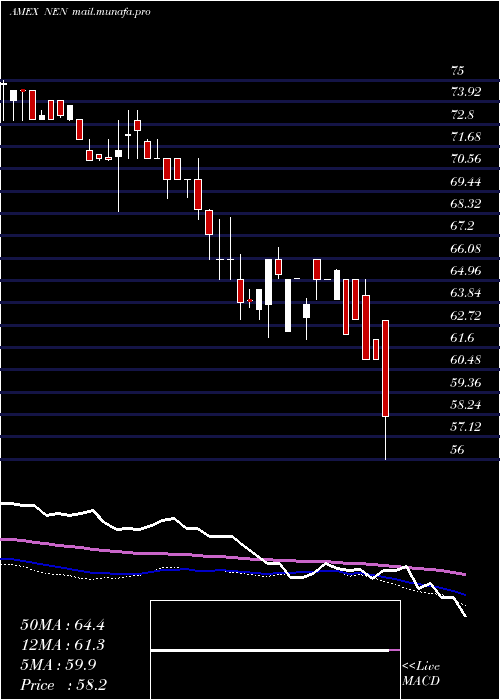Click the 58.24 price axis label

tap(467, 404)
